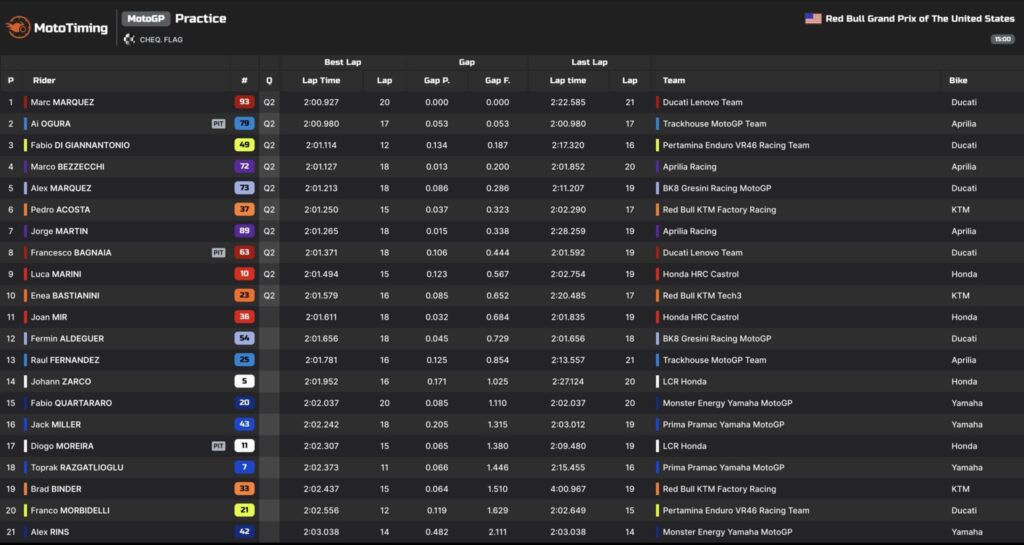Click Red Bull Grand Prix event title

(x=920, y=19)
